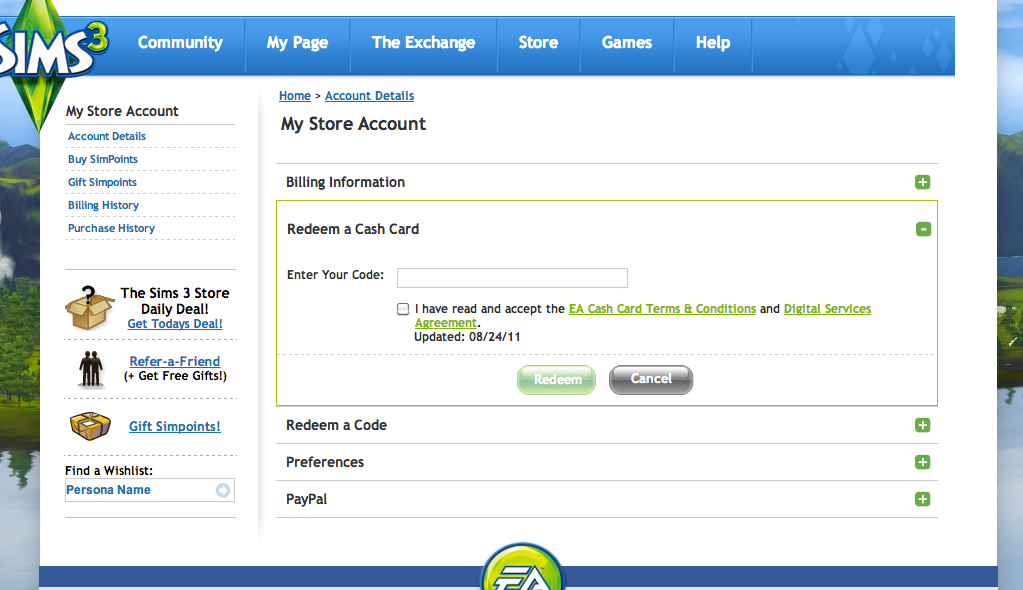Open the My Page menu
This screenshot has width=1023, height=590.
[298, 43]
